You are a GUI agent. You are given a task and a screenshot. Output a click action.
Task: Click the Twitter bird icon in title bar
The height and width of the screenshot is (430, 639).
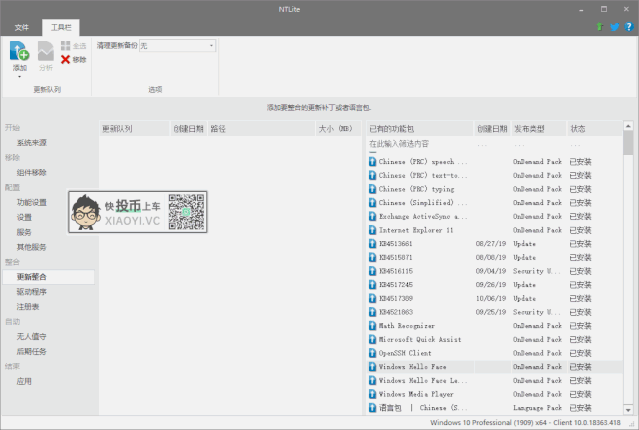(x=614, y=27)
